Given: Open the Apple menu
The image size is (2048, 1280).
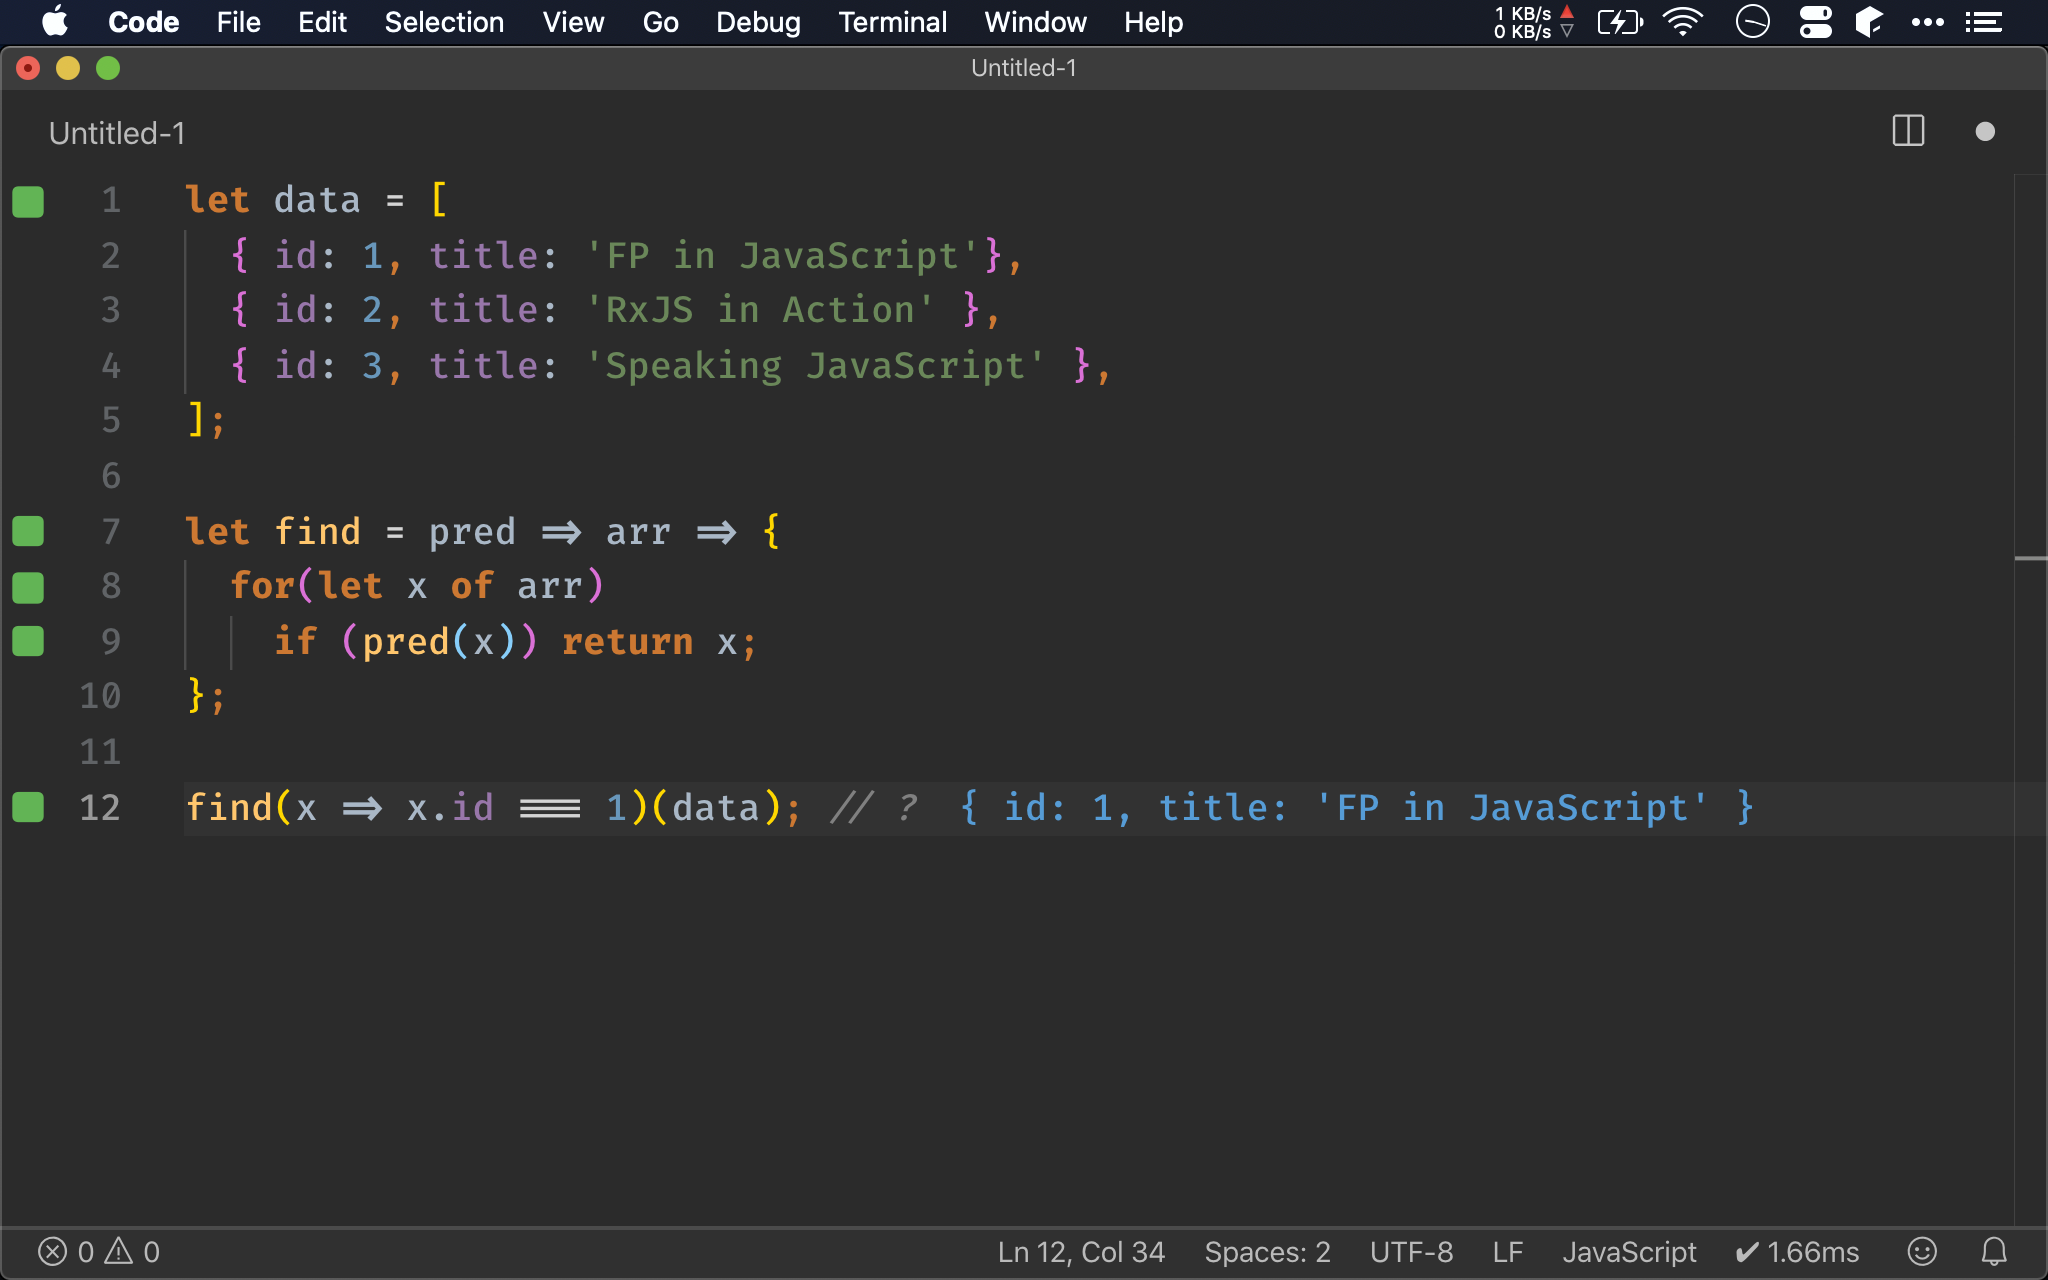Looking at the screenshot, I should pyautogui.click(x=55, y=22).
